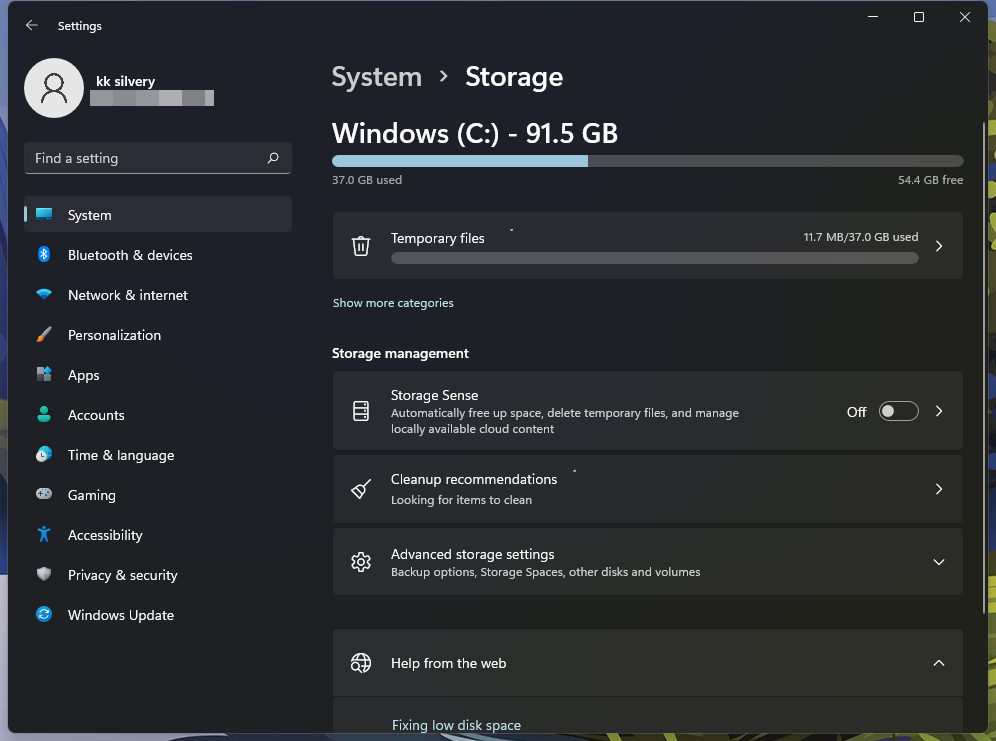The image size is (996, 741).
Task: Go to Windows Update
Action: [158, 615]
